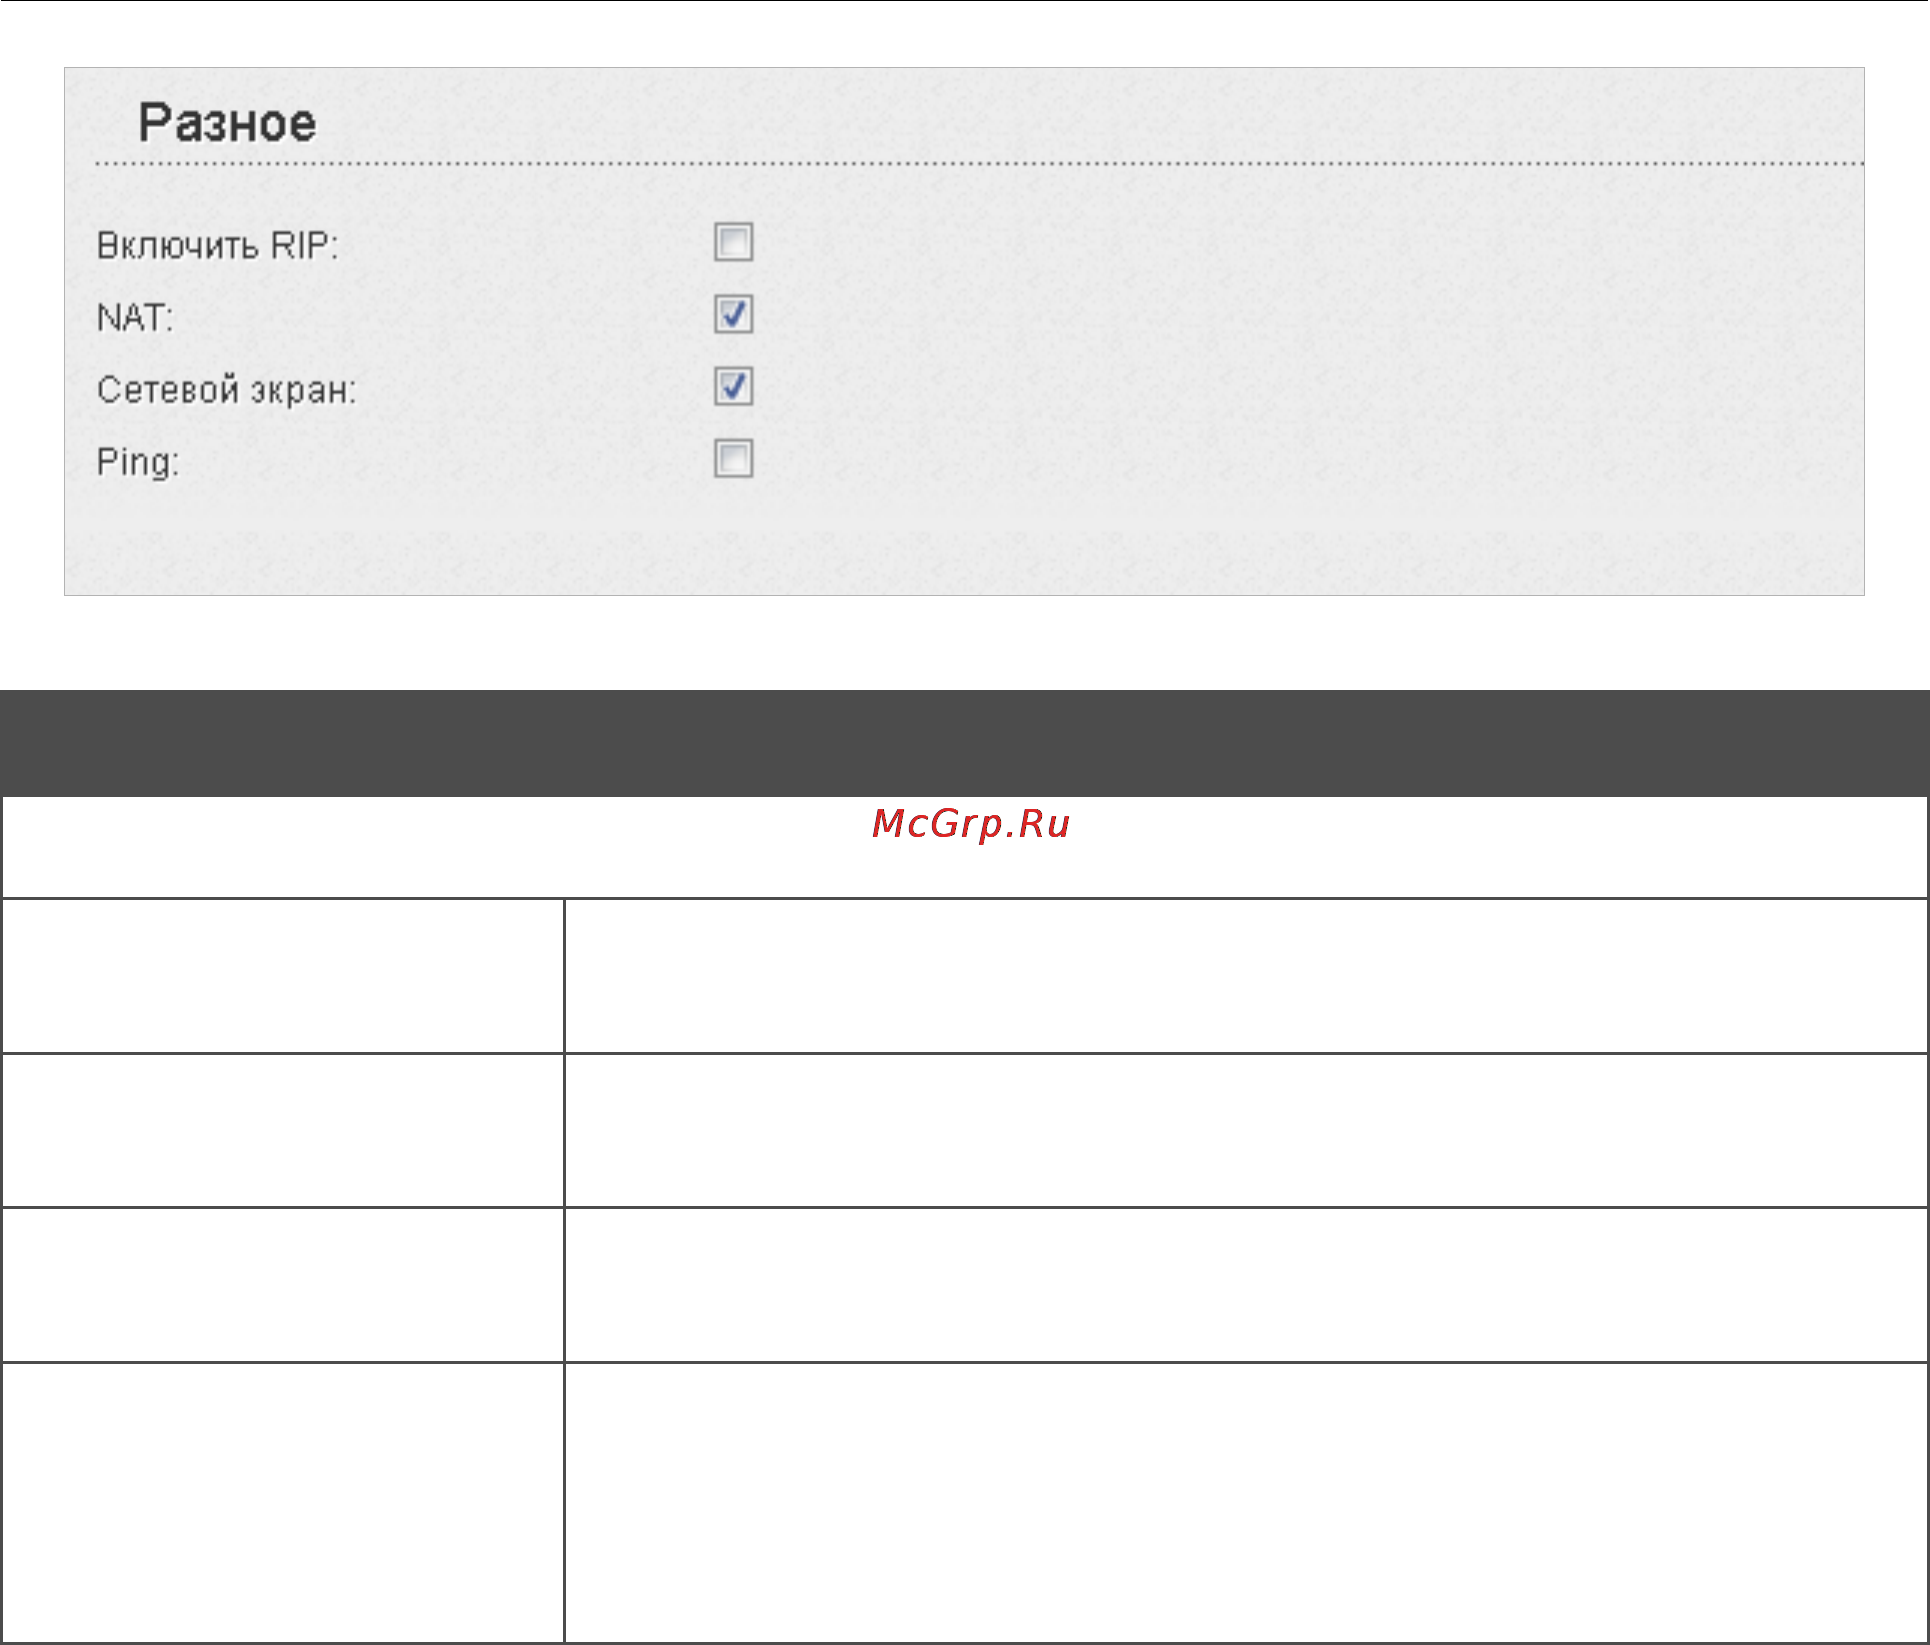Select the first empty left table cell
Viewport: 1930px width, 1645px height.
(x=283, y=976)
